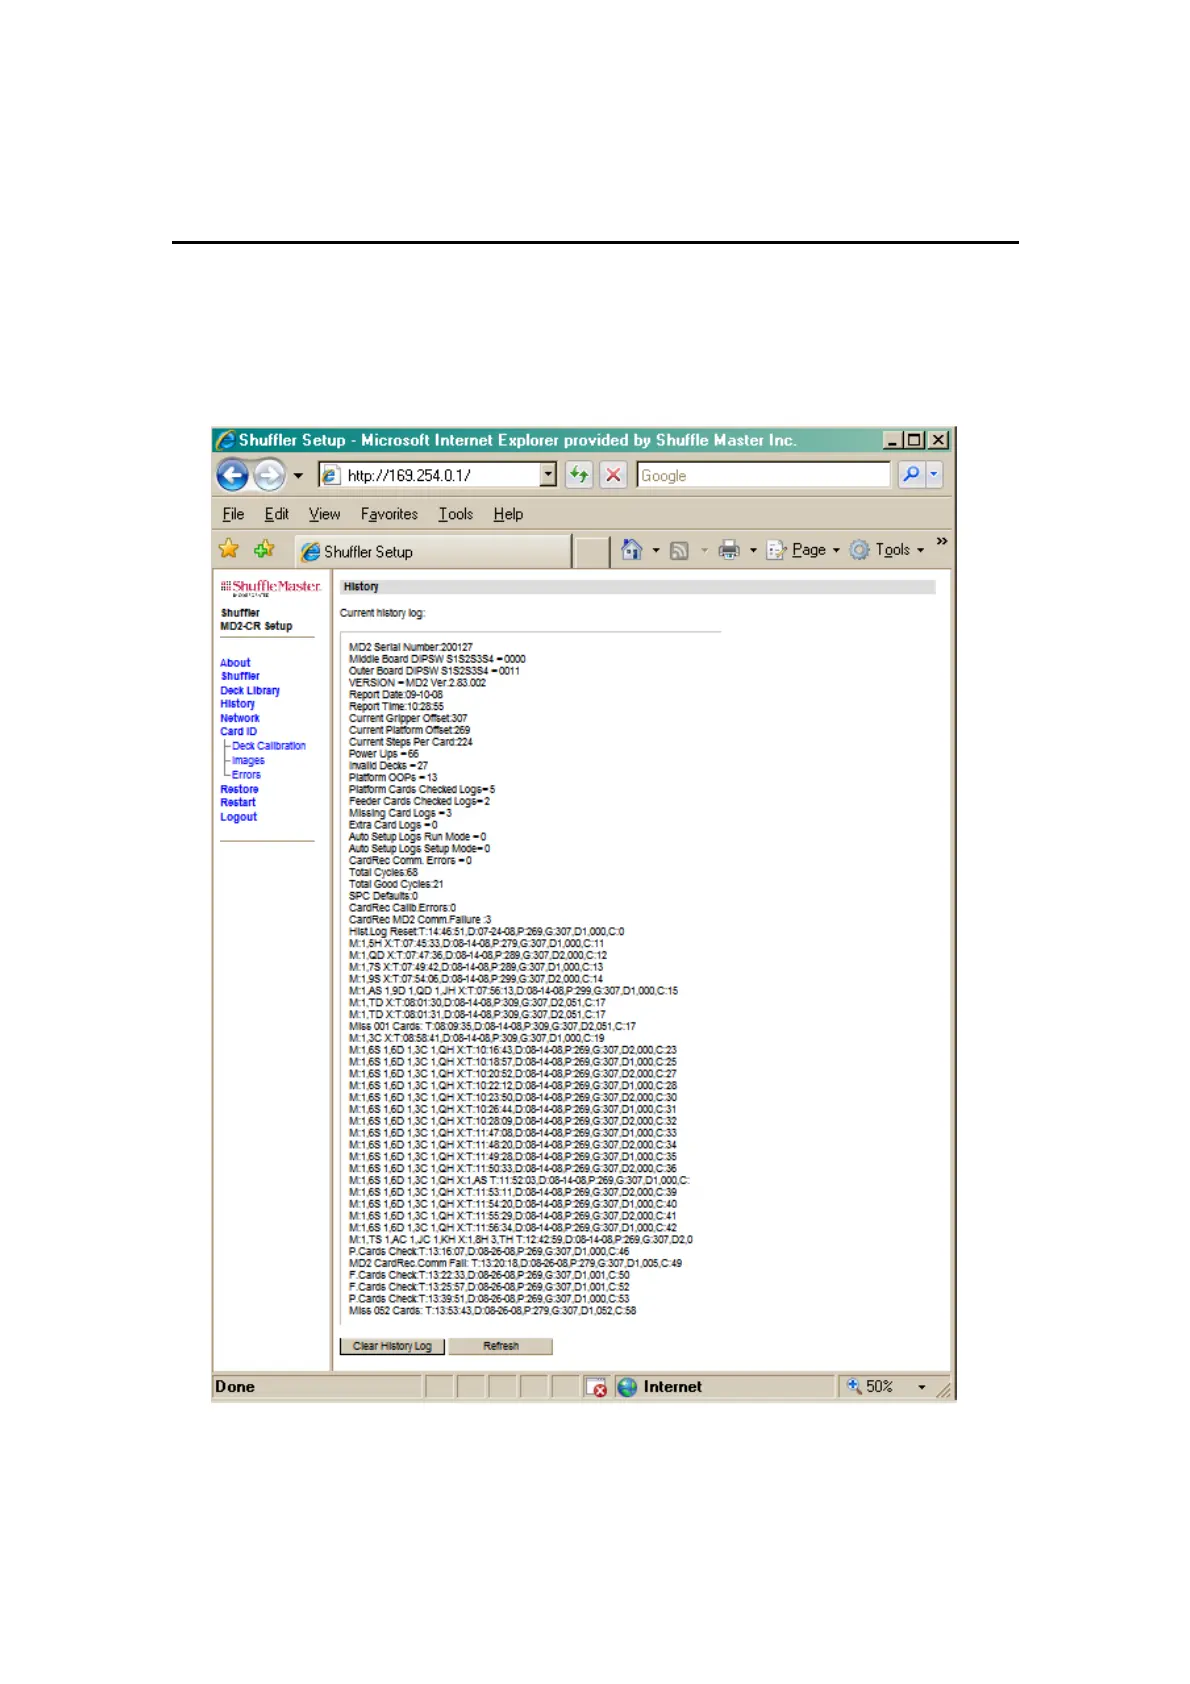1190x1684 pixels.
Task: Expand the address bar URL history dropdown
Action: click(x=548, y=475)
